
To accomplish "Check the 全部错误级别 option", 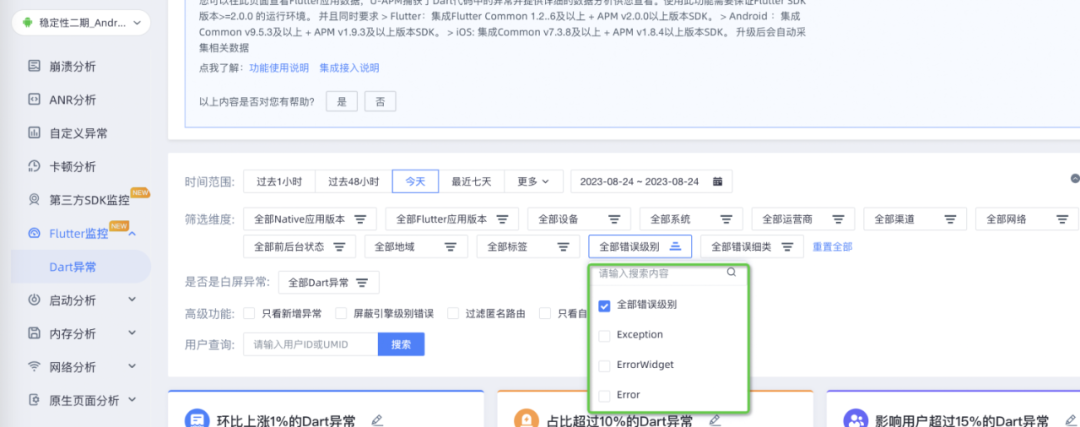I will pos(605,306).
